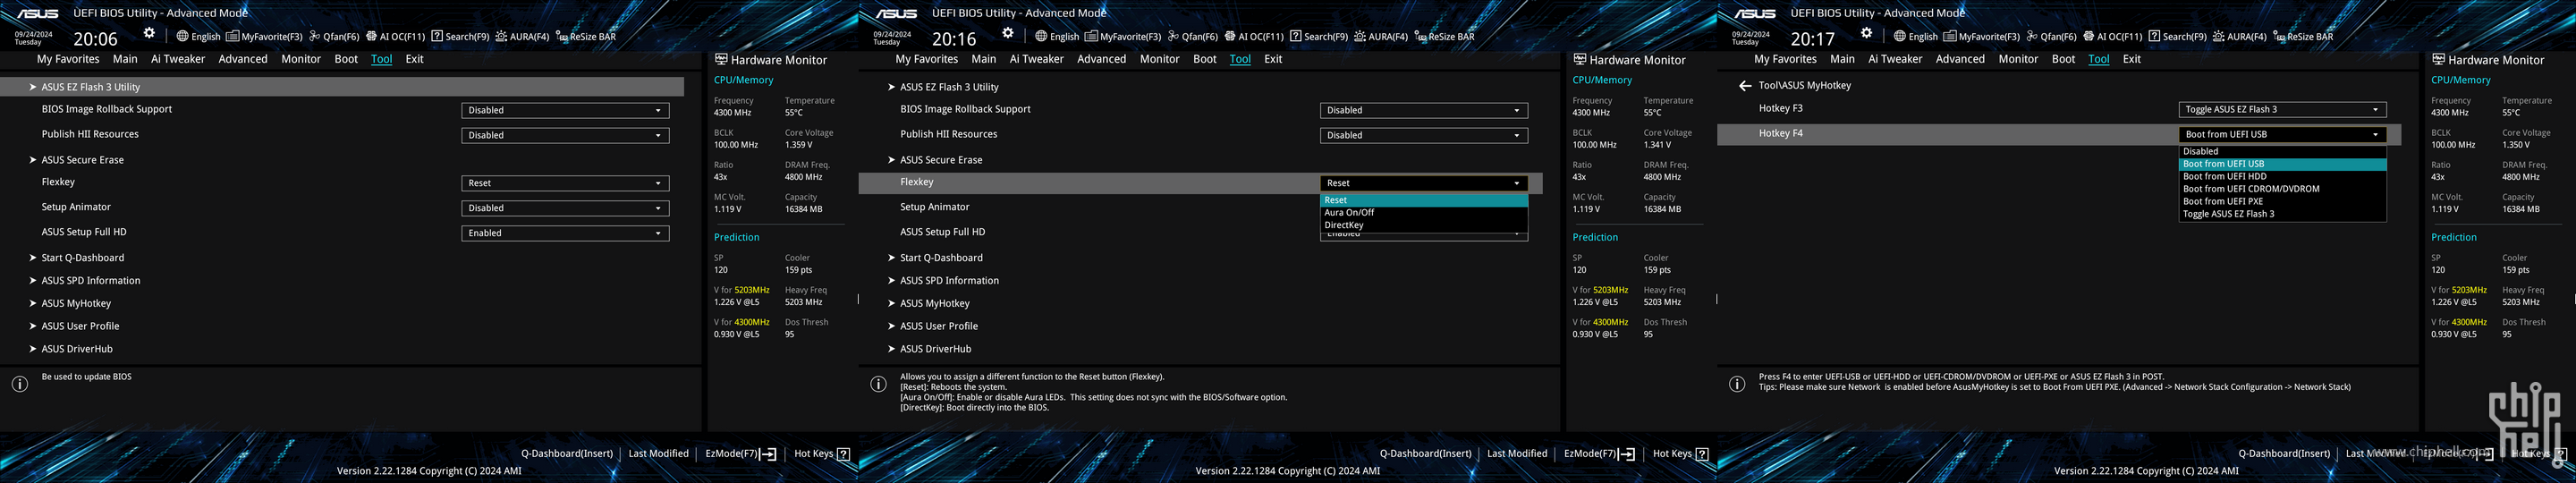Choose Toggle ASUS EZ Flash 3 in Hotkey F4 list
Image resolution: width=2576 pixels, height=483 pixels.
pos(2283,214)
